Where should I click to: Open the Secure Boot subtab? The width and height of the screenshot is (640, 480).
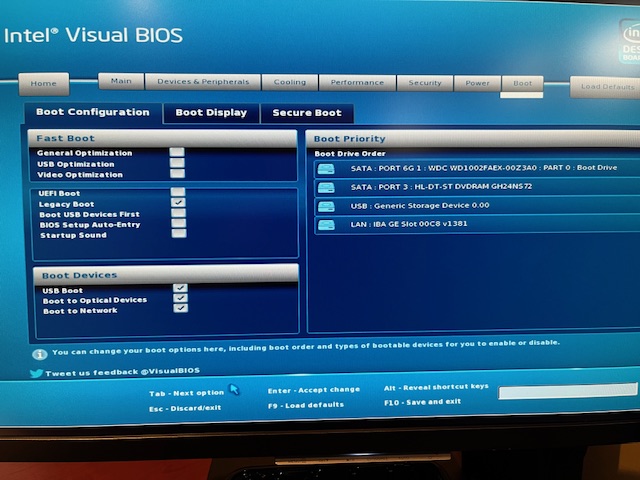[x=307, y=113]
